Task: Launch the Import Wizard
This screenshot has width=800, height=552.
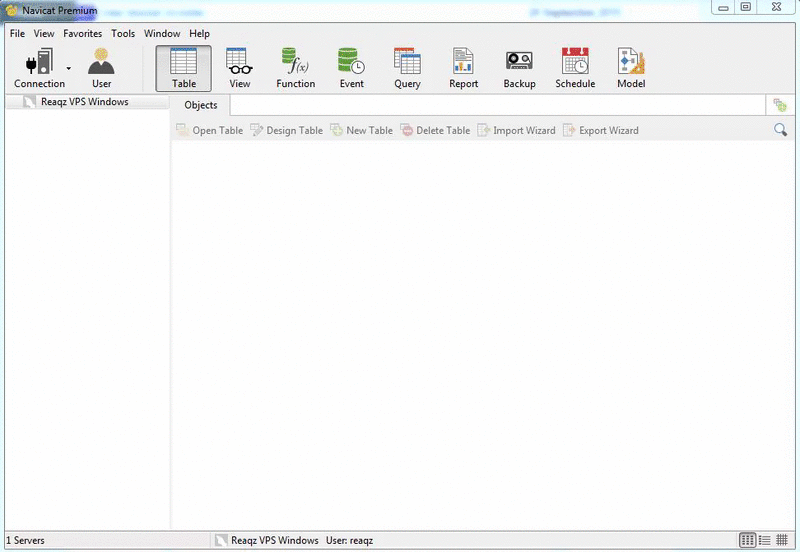Action: pyautogui.click(x=516, y=131)
